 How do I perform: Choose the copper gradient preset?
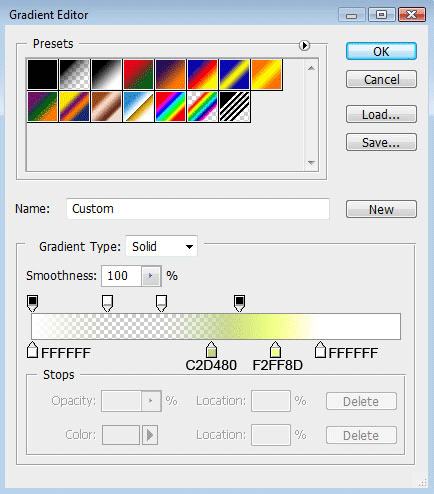(106, 107)
